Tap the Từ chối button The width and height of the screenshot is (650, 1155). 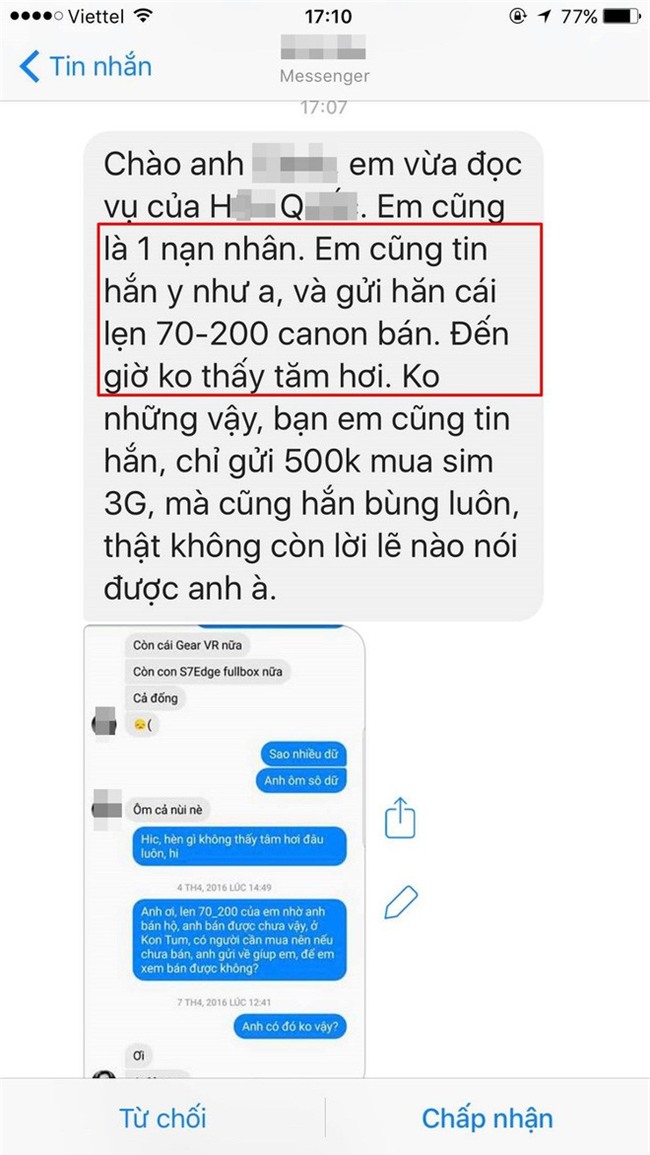162,1118
